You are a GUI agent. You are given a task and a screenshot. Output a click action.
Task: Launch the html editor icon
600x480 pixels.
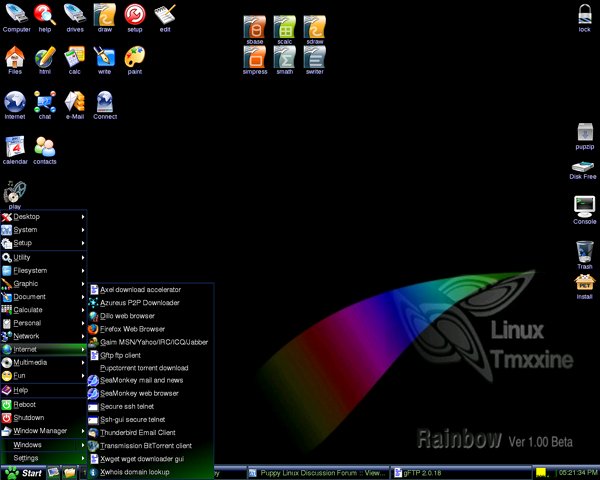tap(45, 60)
